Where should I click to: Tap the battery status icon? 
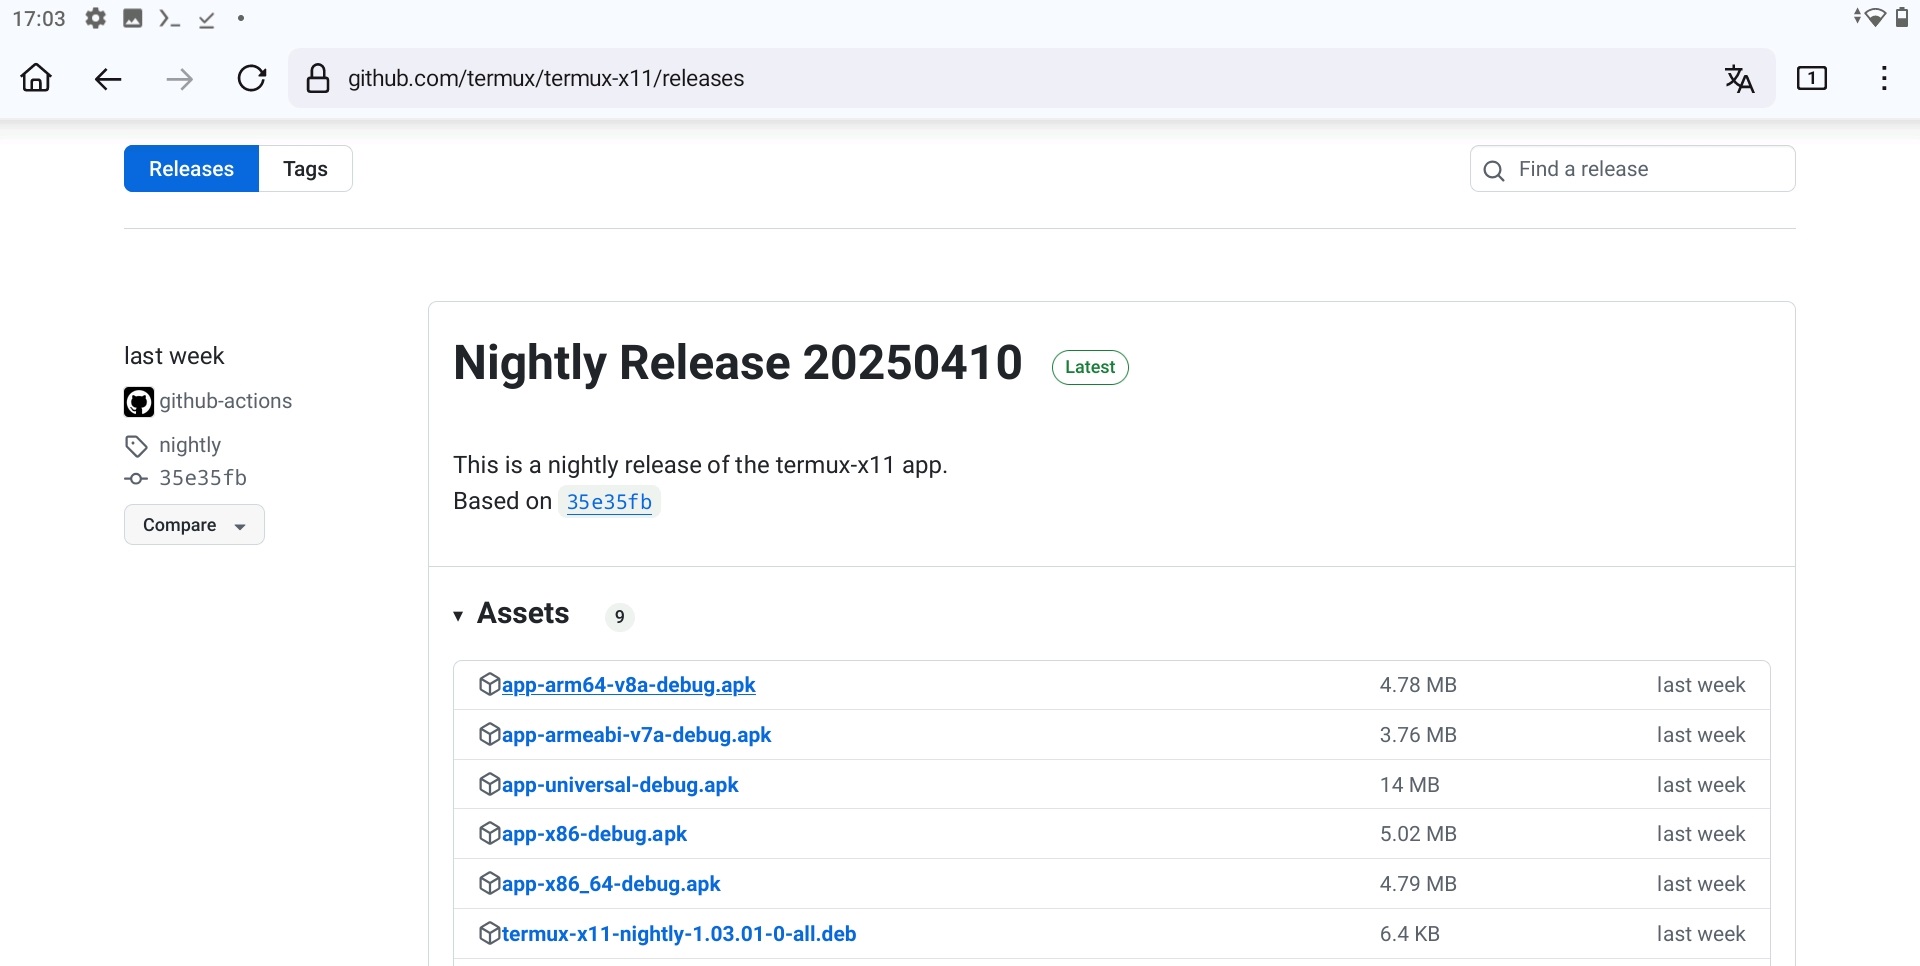pos(1902,18)
